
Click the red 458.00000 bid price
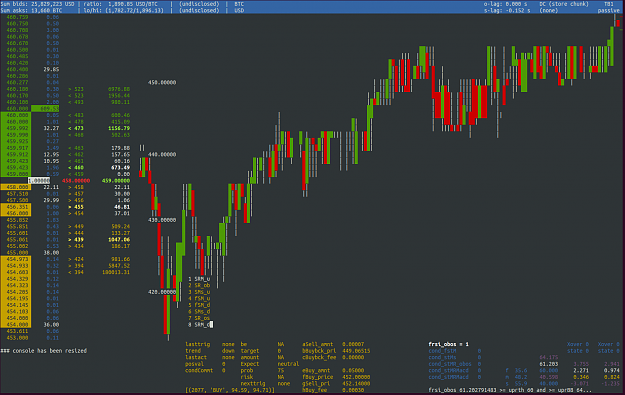tap(76, 181)
